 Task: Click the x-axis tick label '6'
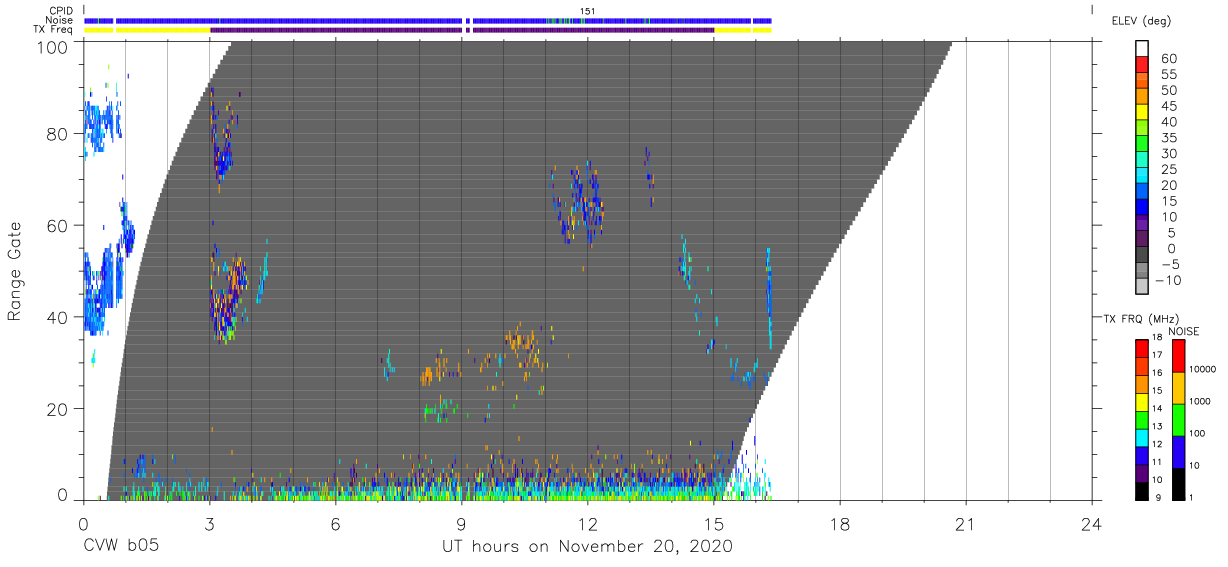point(335,523)
